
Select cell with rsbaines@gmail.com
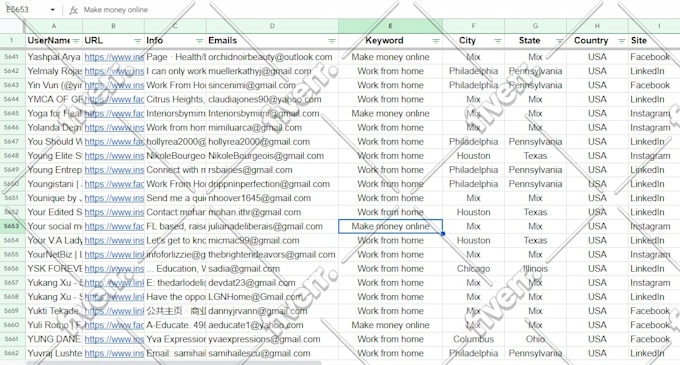tap(272, 170)
